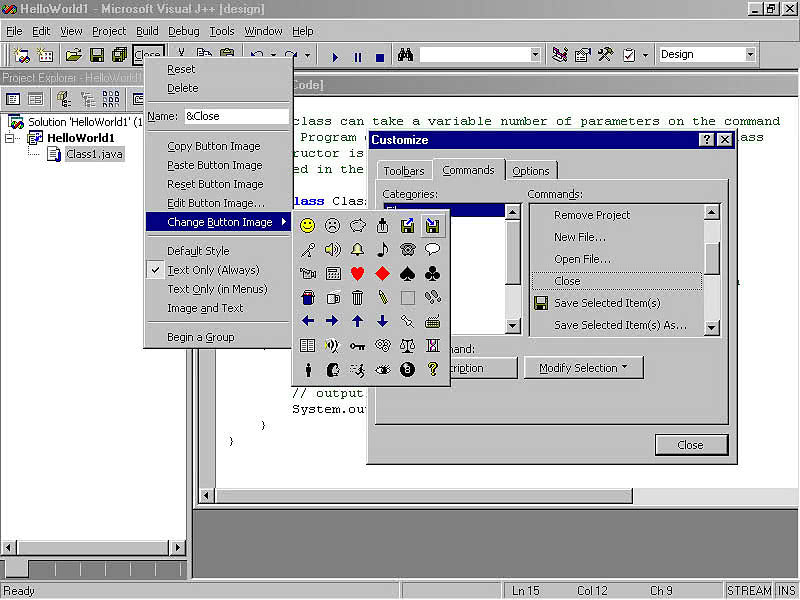
Task: Select the bell button image
Action: click(357, 249)
